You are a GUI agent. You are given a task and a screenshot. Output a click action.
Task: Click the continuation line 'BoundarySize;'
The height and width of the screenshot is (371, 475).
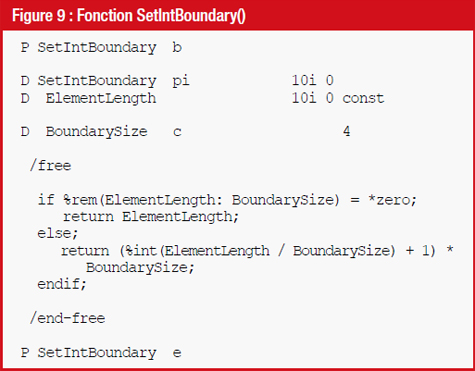pos(140,268)
